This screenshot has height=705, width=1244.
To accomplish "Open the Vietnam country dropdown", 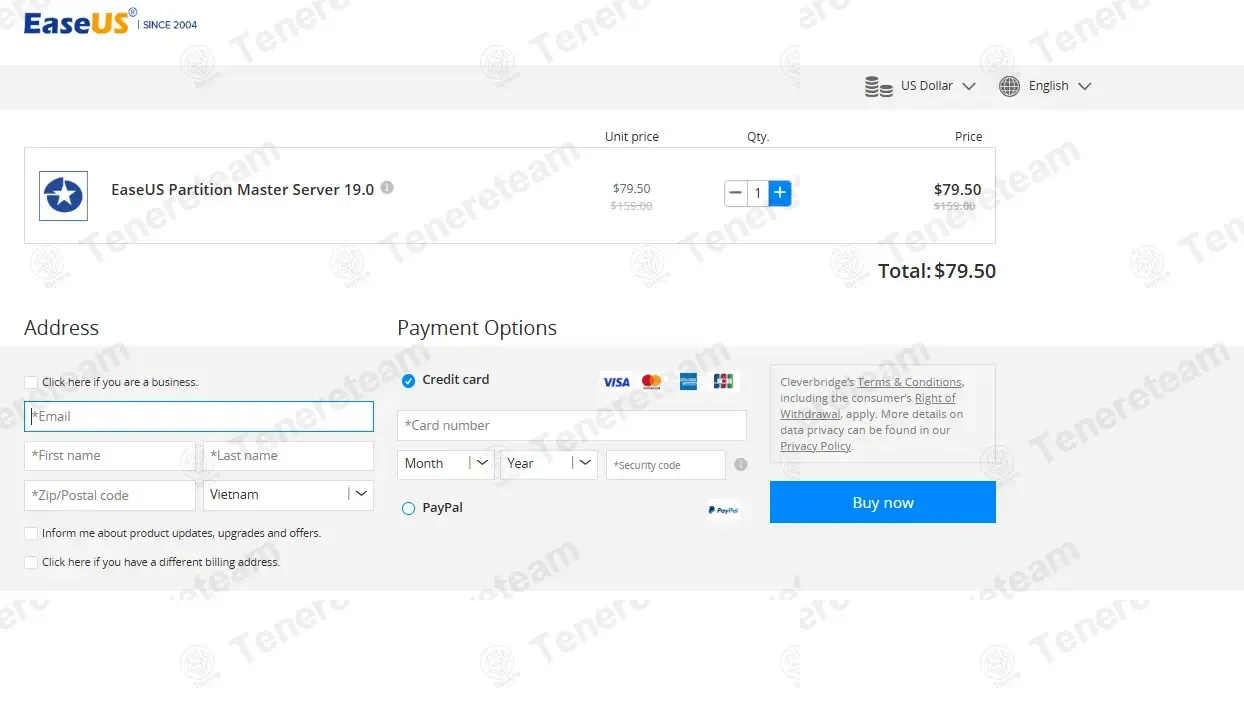I will [x=288, y=494].
